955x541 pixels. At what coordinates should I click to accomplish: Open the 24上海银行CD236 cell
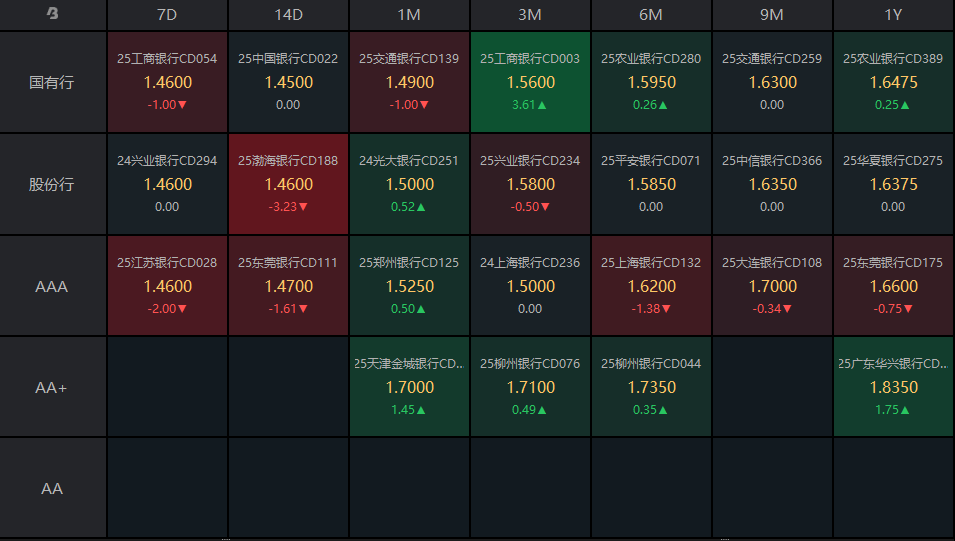[x=530, y=286]
